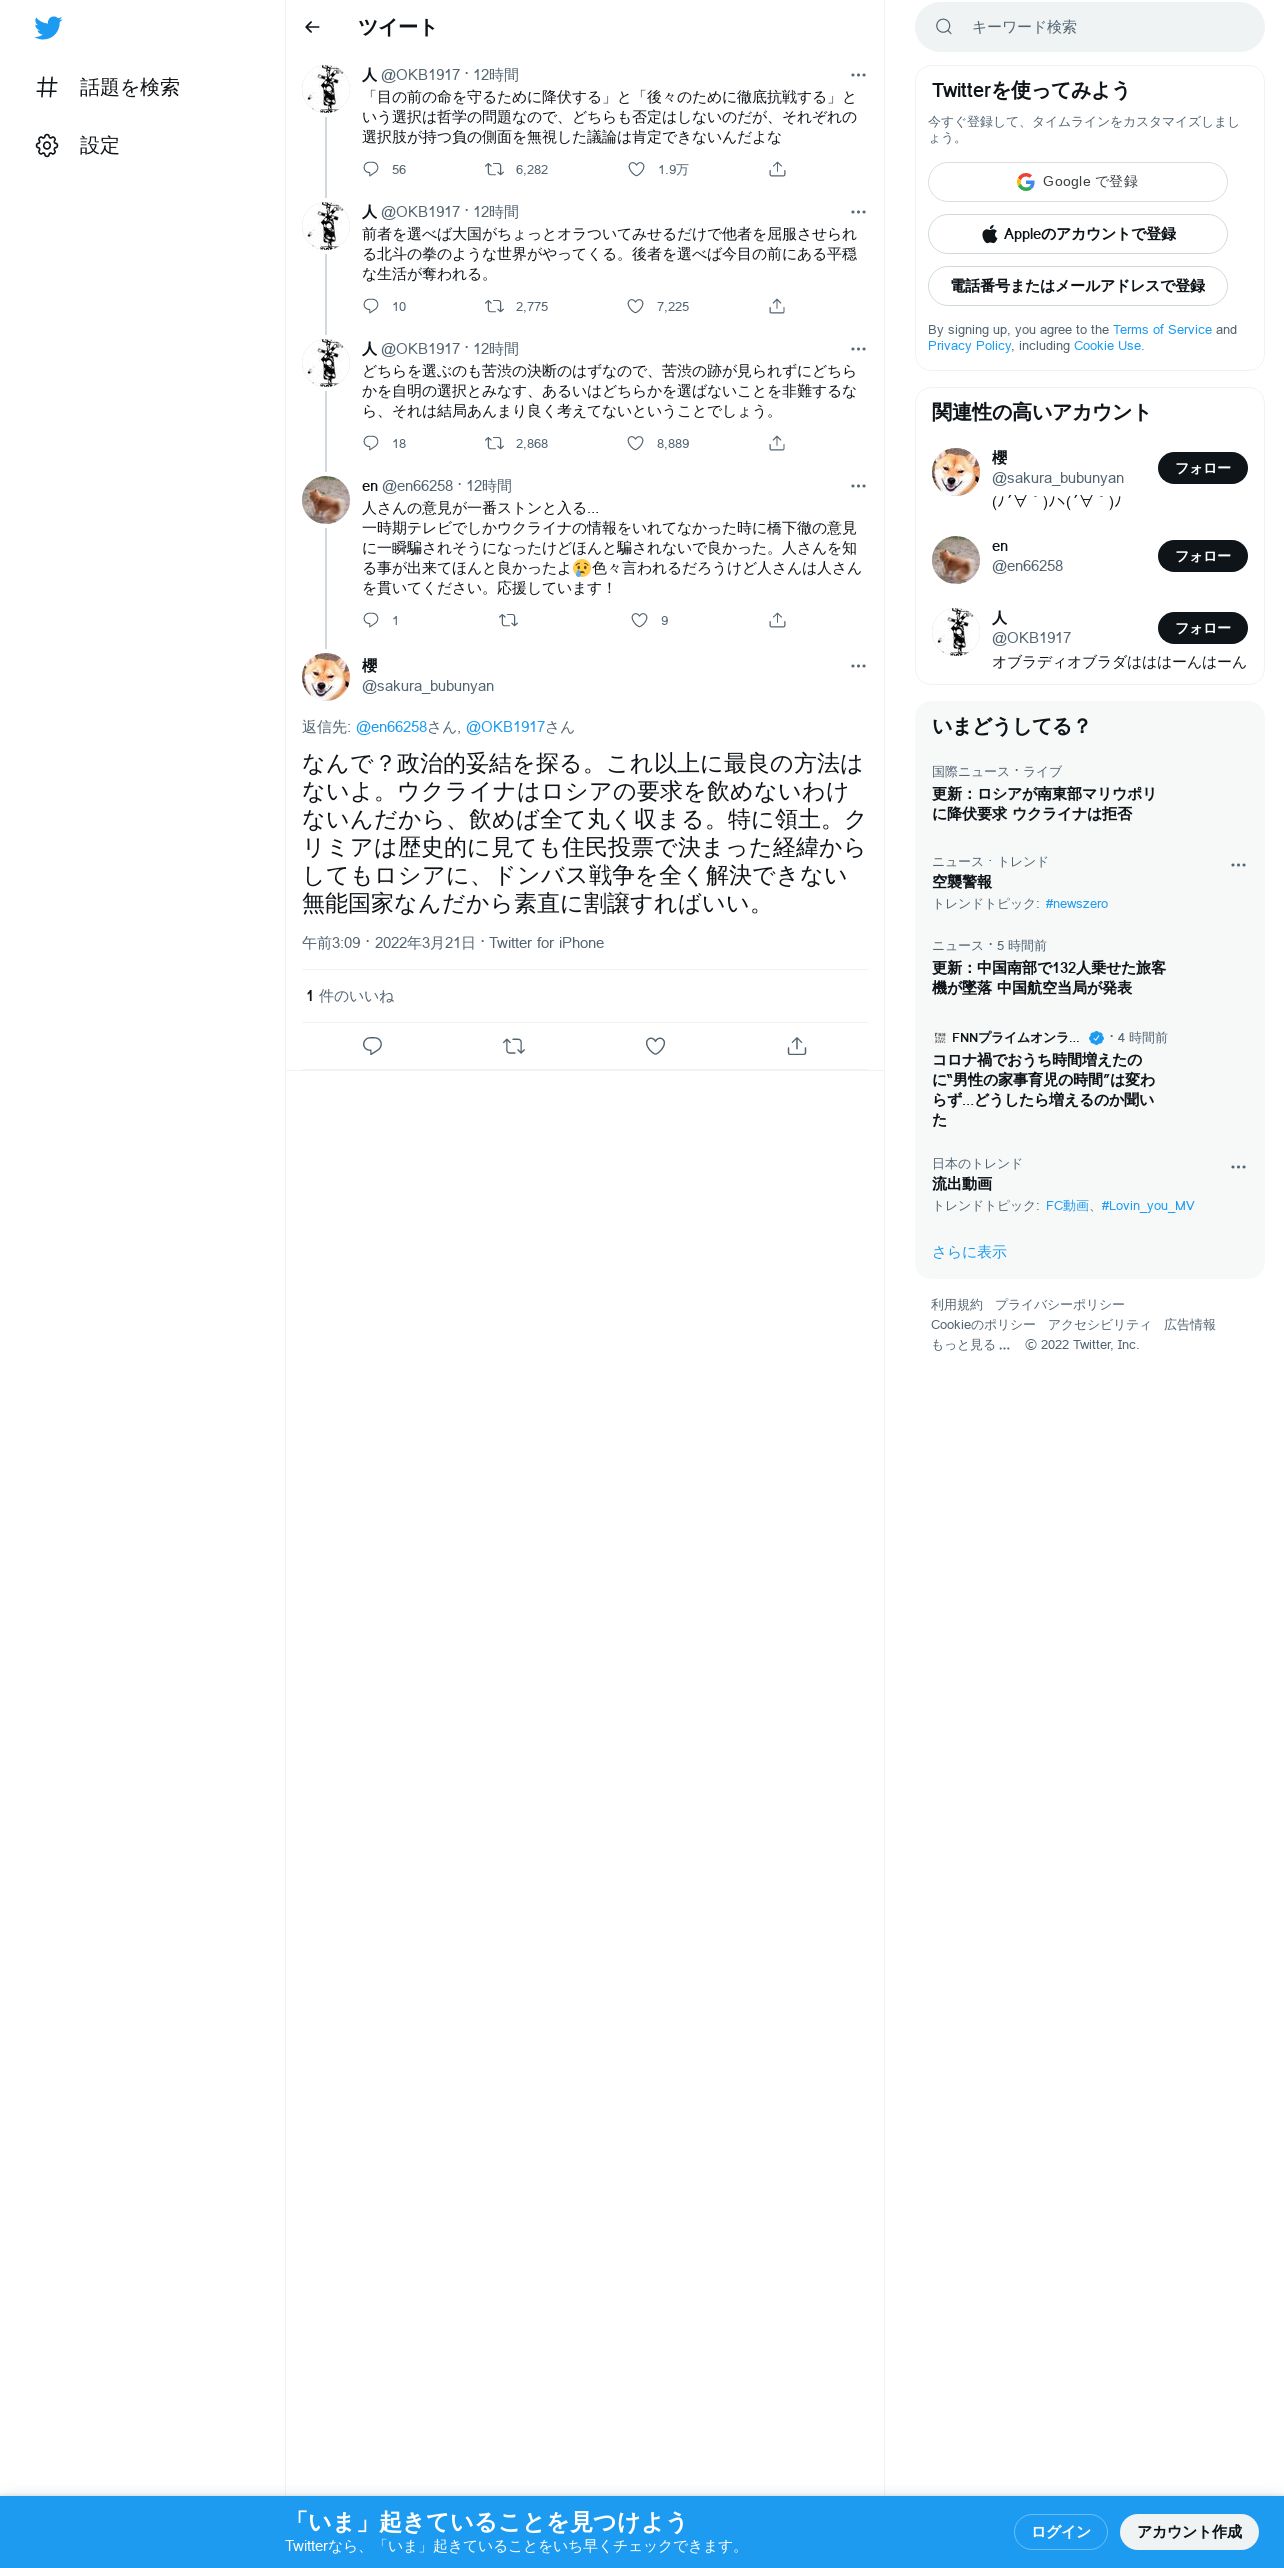Follow the @sakura_bubunyan account
1284x2568 pixels.
[1202, 468]
